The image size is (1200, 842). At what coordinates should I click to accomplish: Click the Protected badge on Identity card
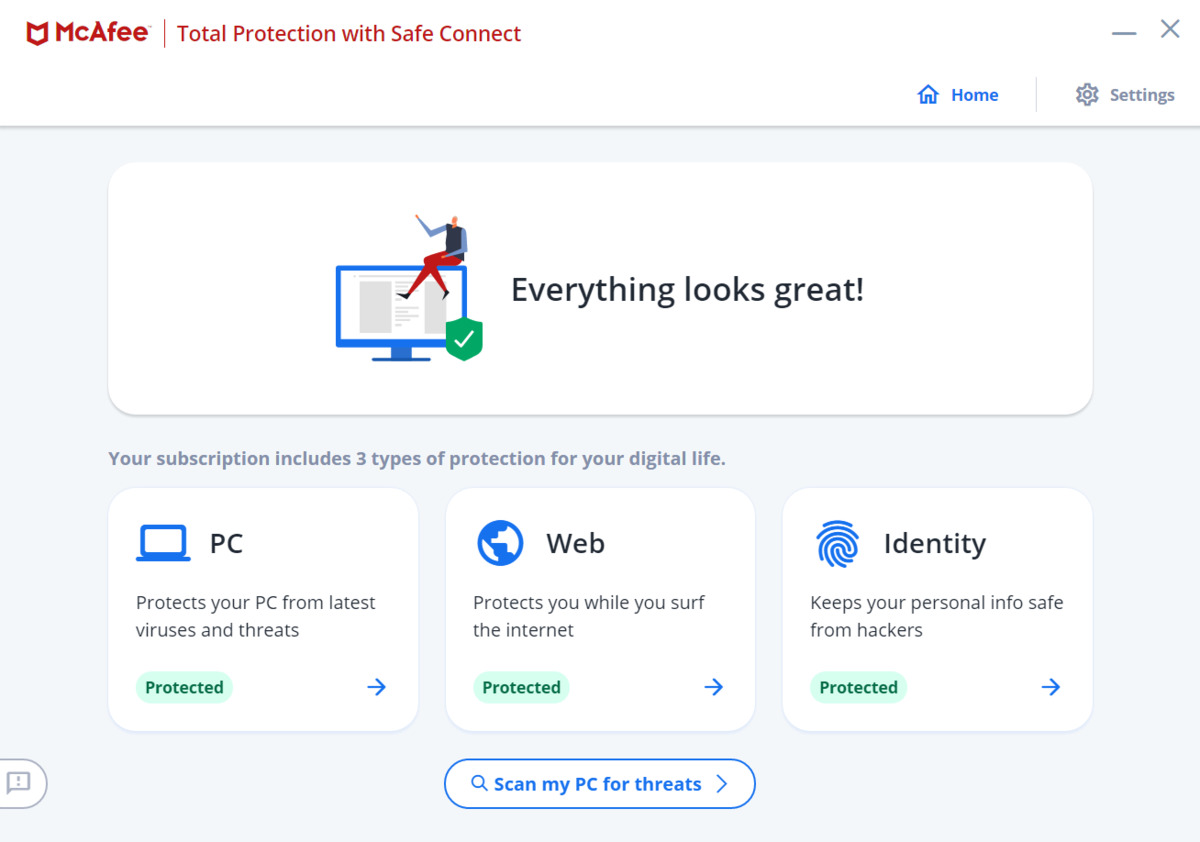pyautogui.click(x=858, y=687)
